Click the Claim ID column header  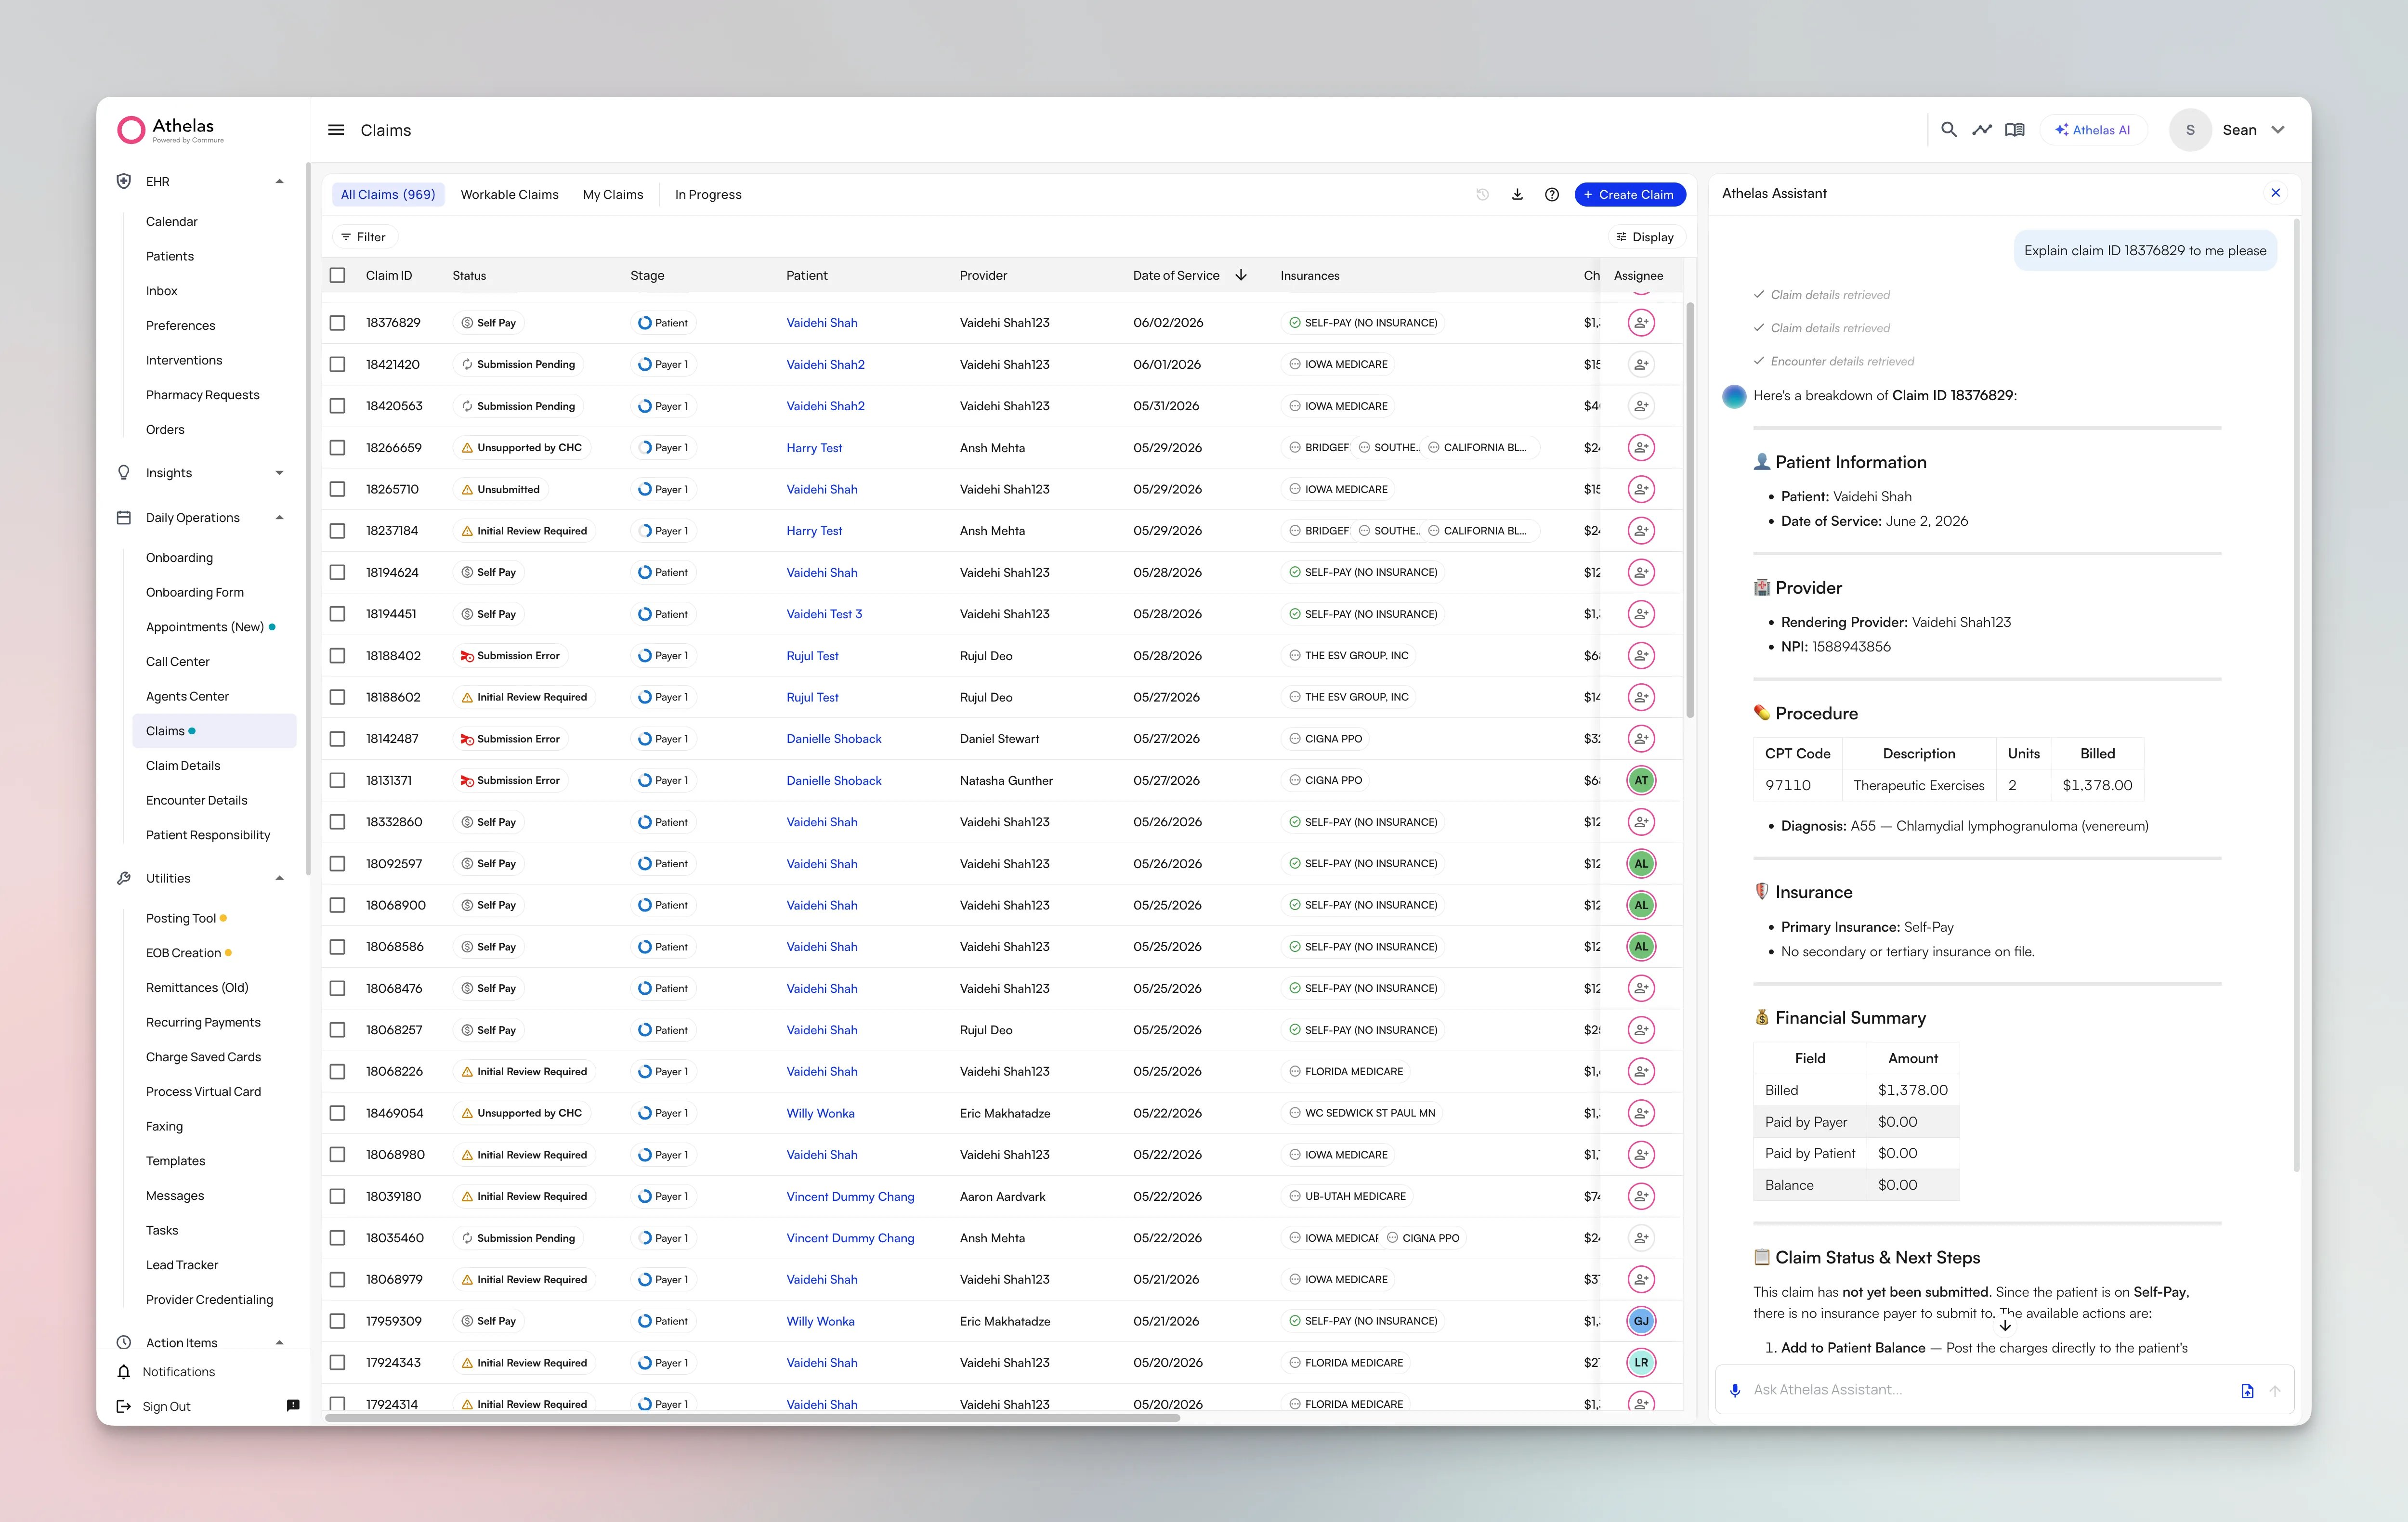click(389, 275)
